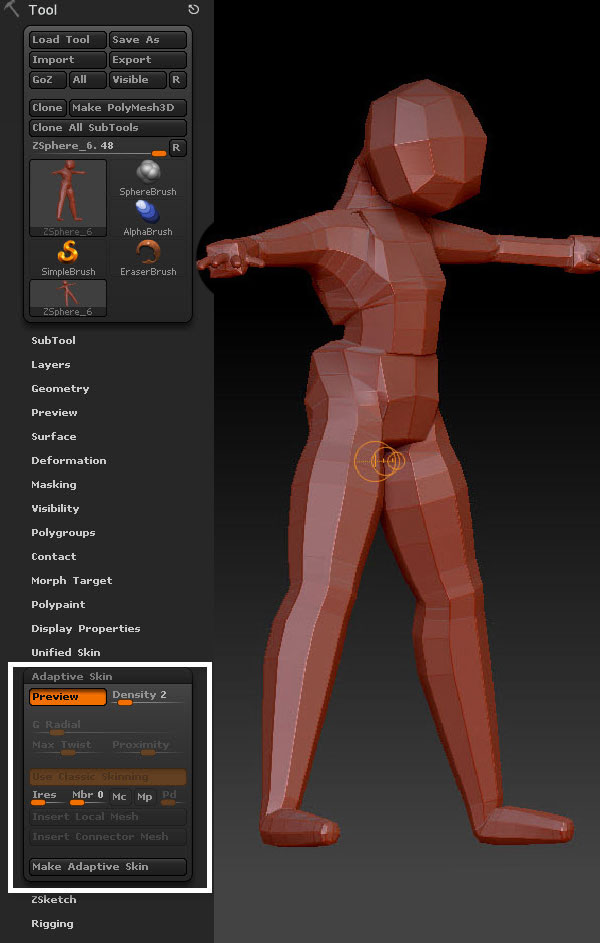Open the Polypaint submenu
Viewport: 600px width, 943px height.
click(x=58, y=605)
